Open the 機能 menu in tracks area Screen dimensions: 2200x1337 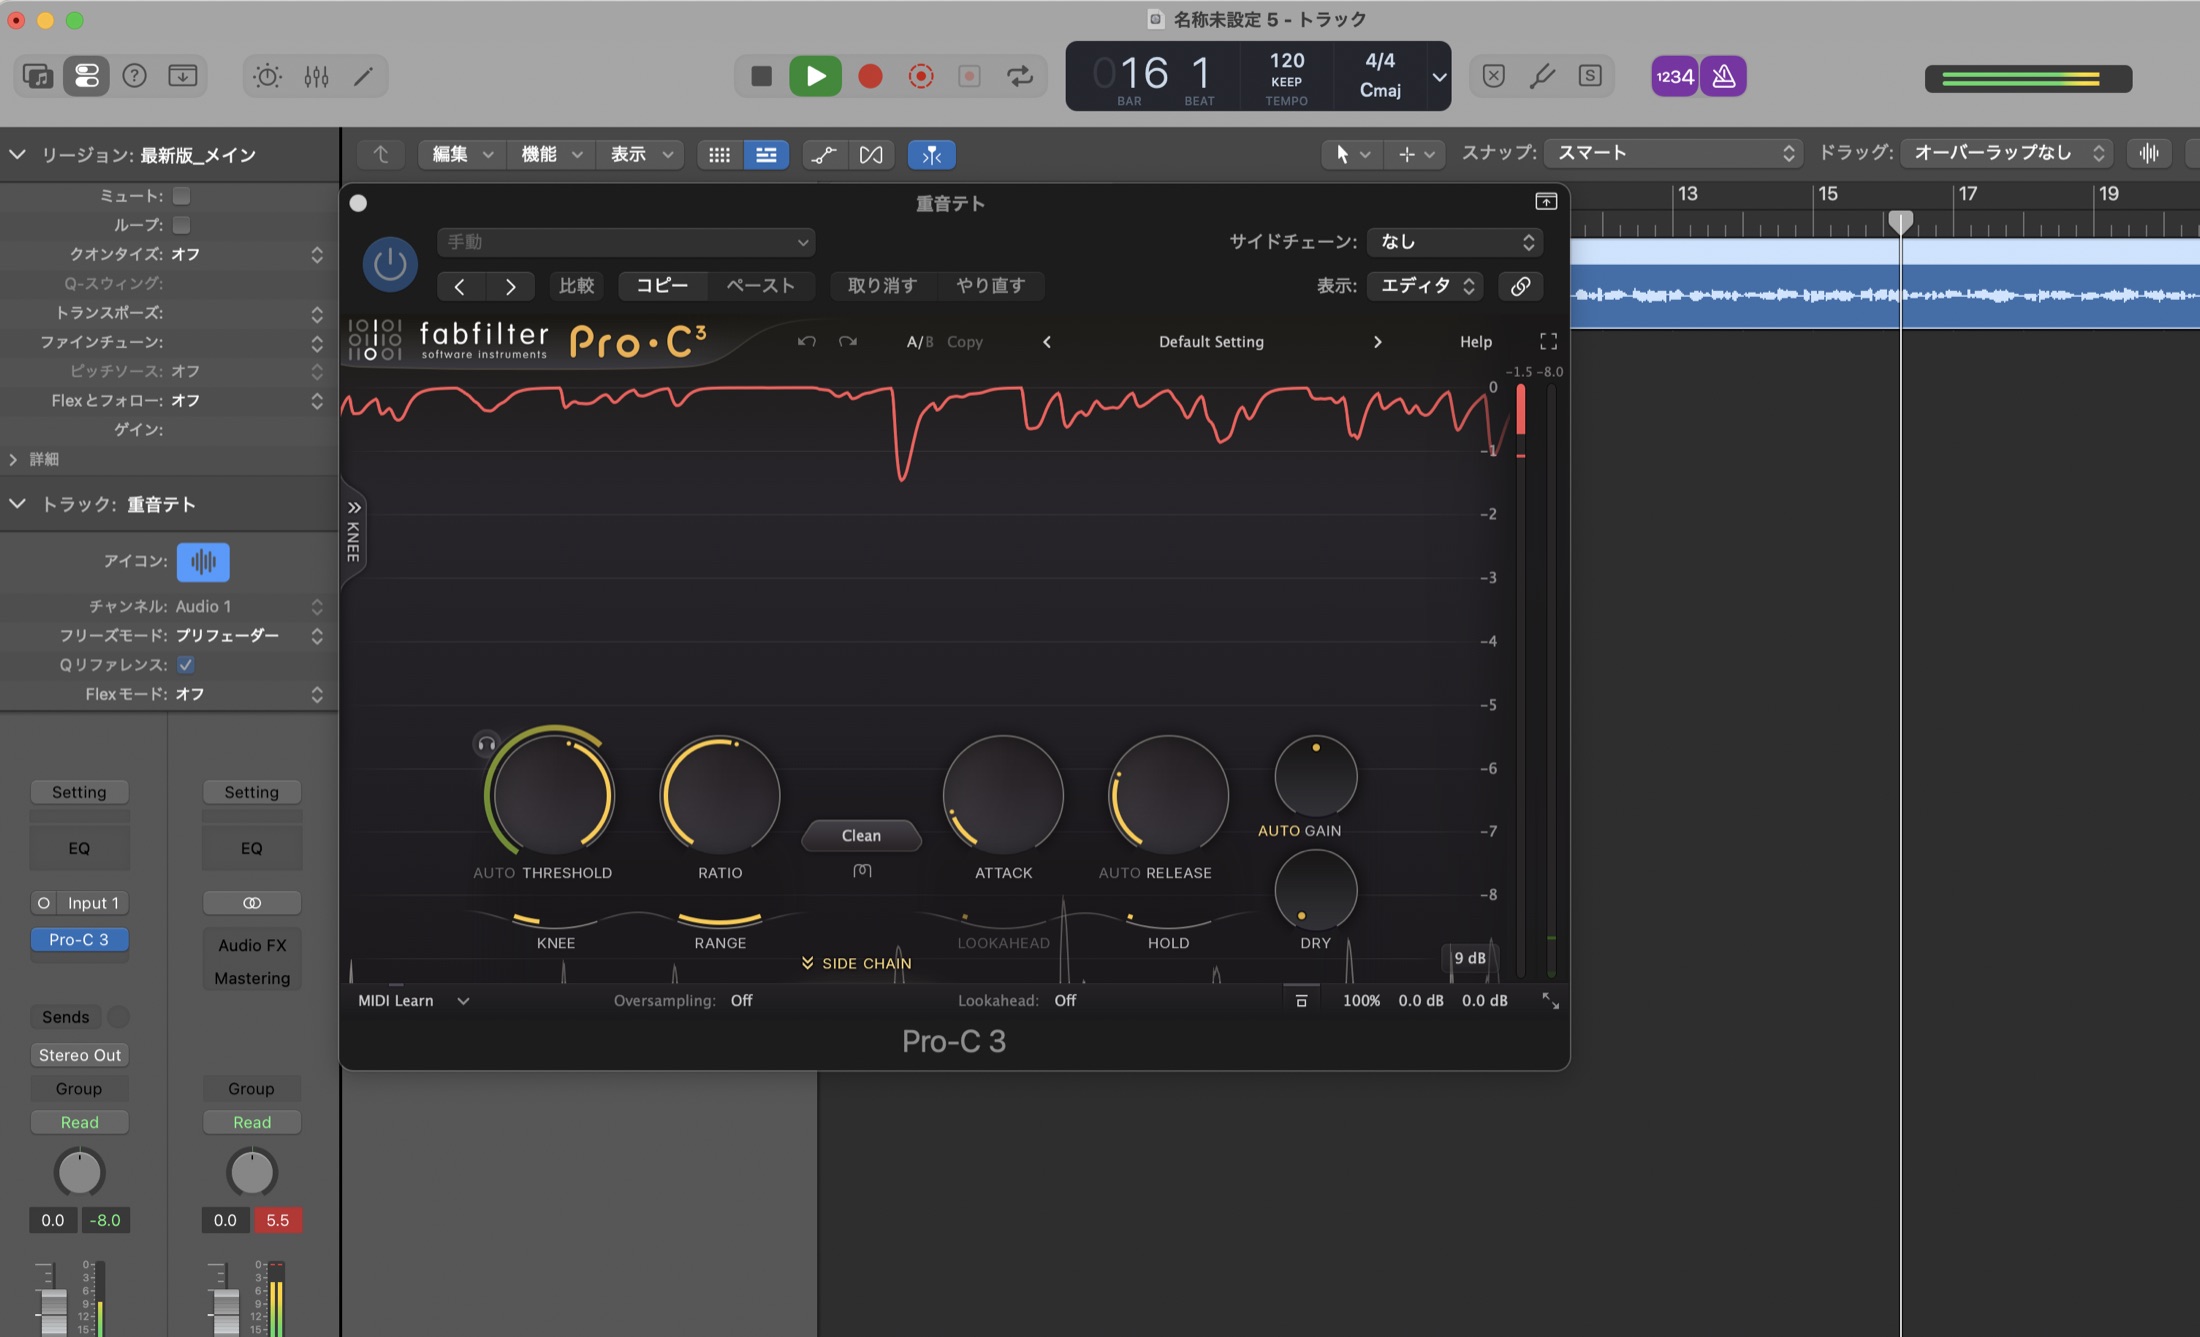[x=550, y=154]
